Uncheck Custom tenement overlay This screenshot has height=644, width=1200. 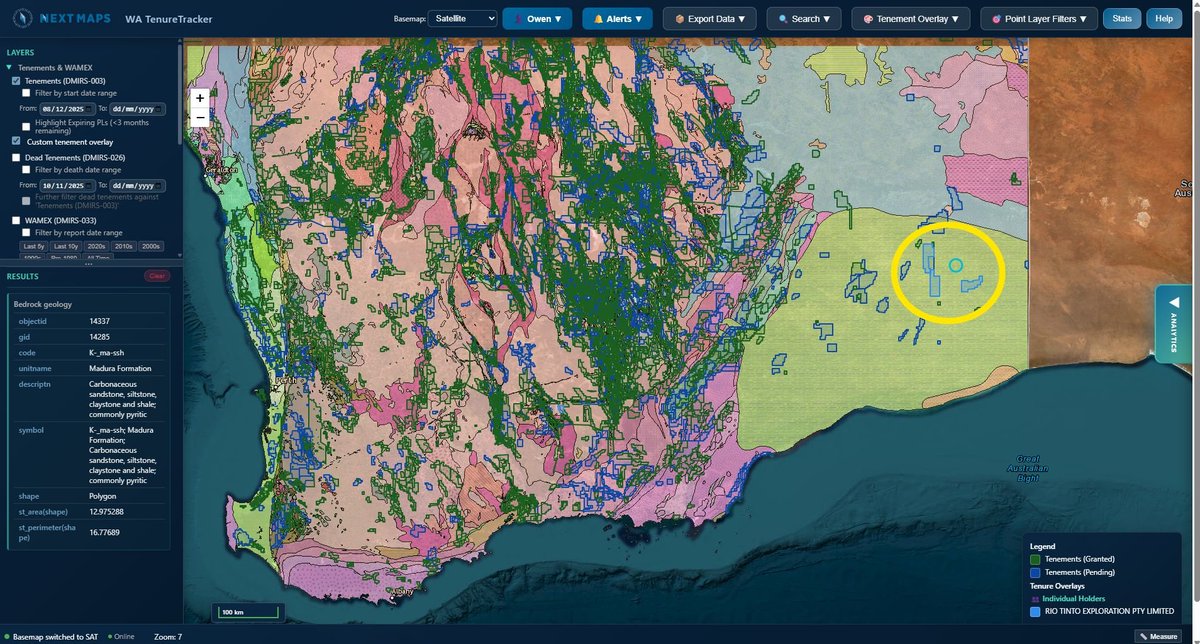16,142
